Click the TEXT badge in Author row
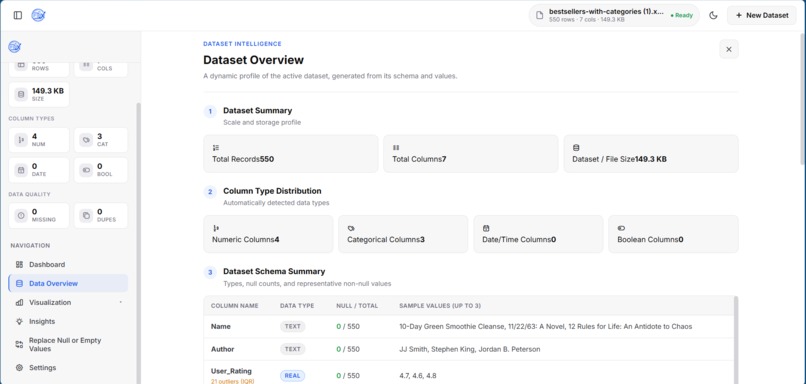 tap(292, 349)
